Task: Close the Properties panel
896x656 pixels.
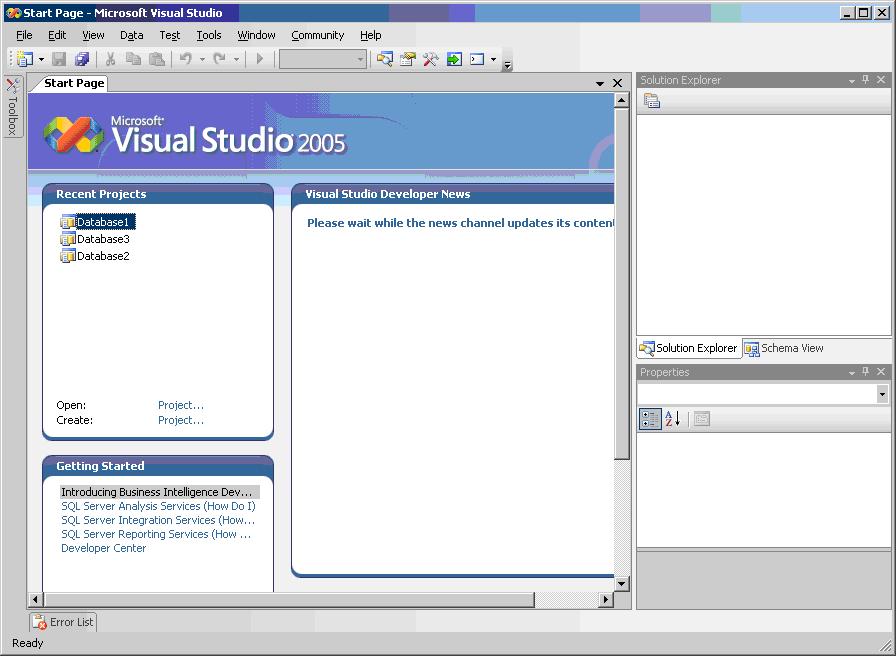Action: [x=881, y=372]
